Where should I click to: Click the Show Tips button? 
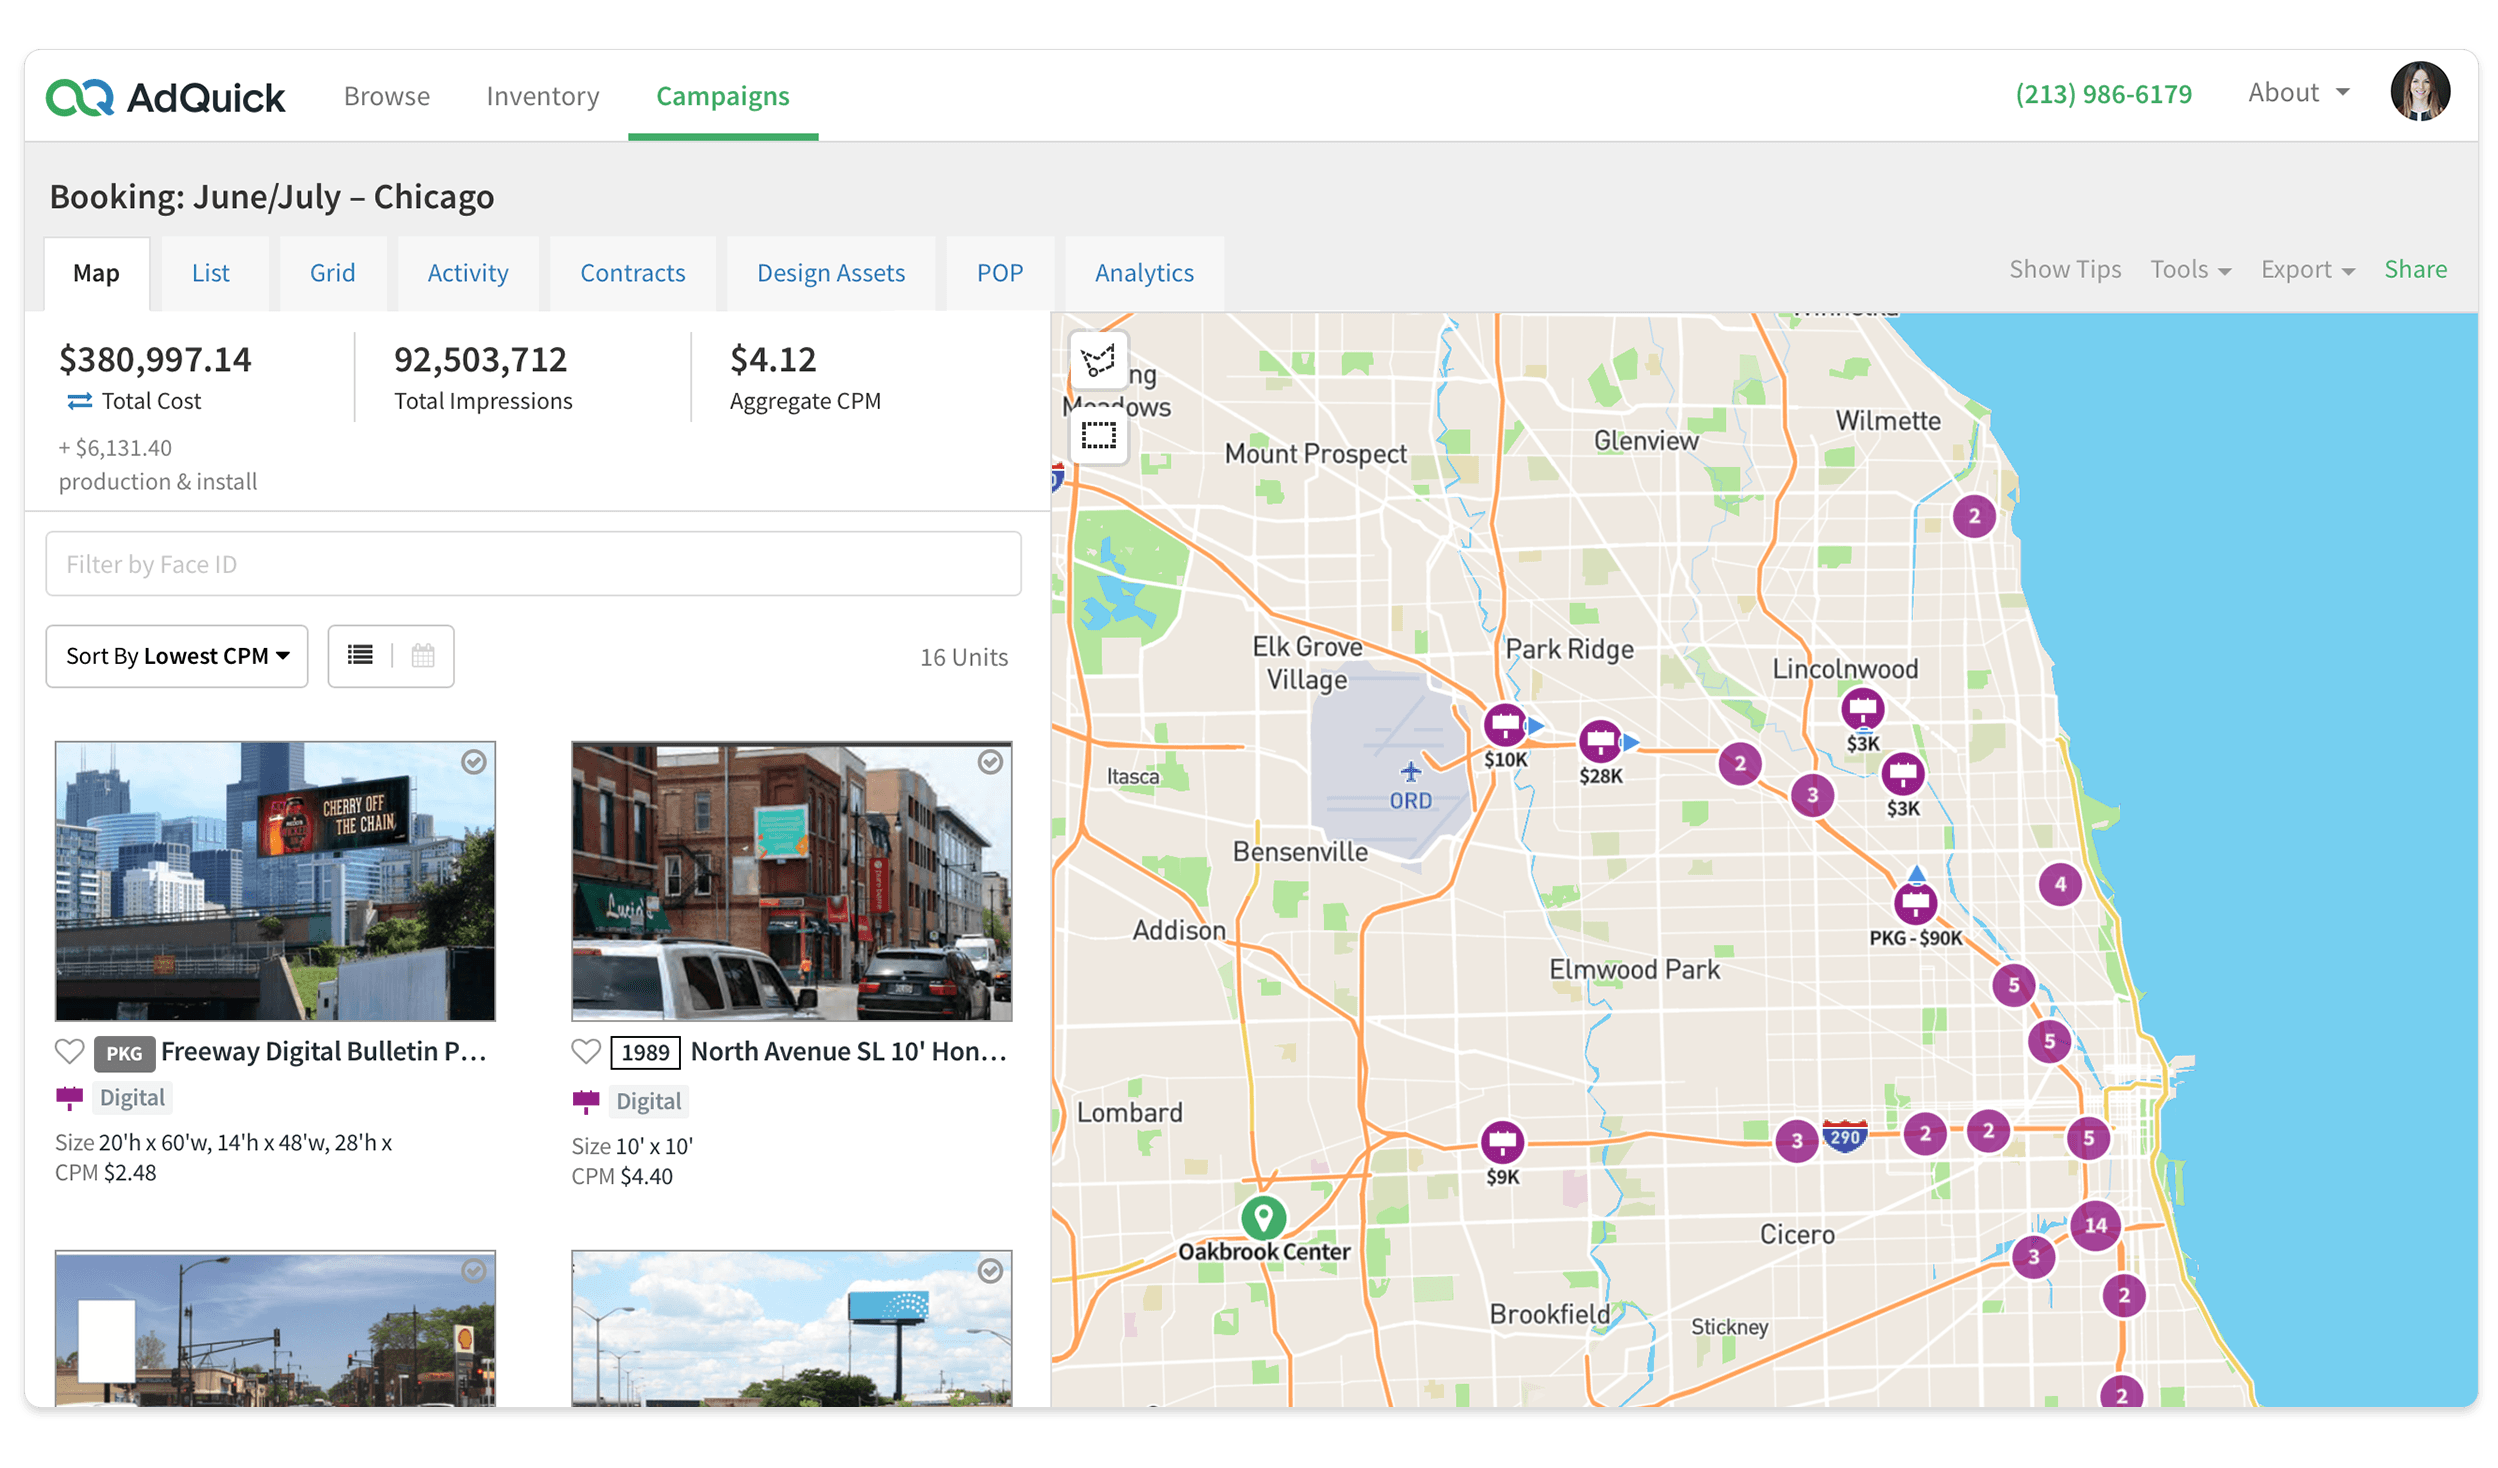(2065, 269)
